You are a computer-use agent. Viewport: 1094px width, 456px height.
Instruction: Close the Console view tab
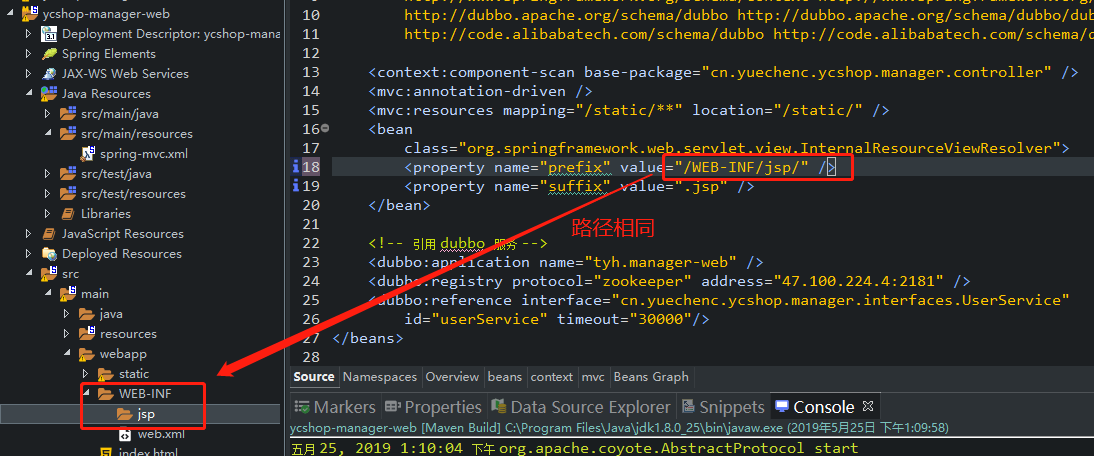[868, 405]
